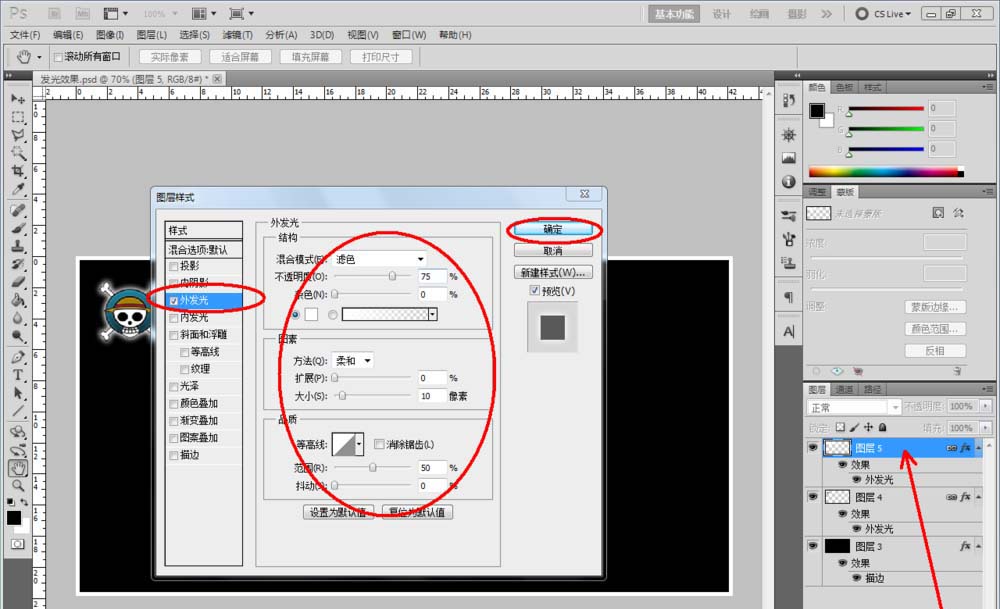Select the Hand tool in toolbox
This screenshot has height=609, width=1000.
pos(18,468)
